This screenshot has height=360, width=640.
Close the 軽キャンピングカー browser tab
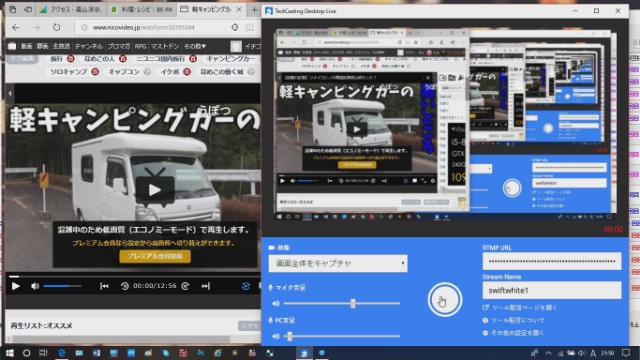click(x=239, y=9)
